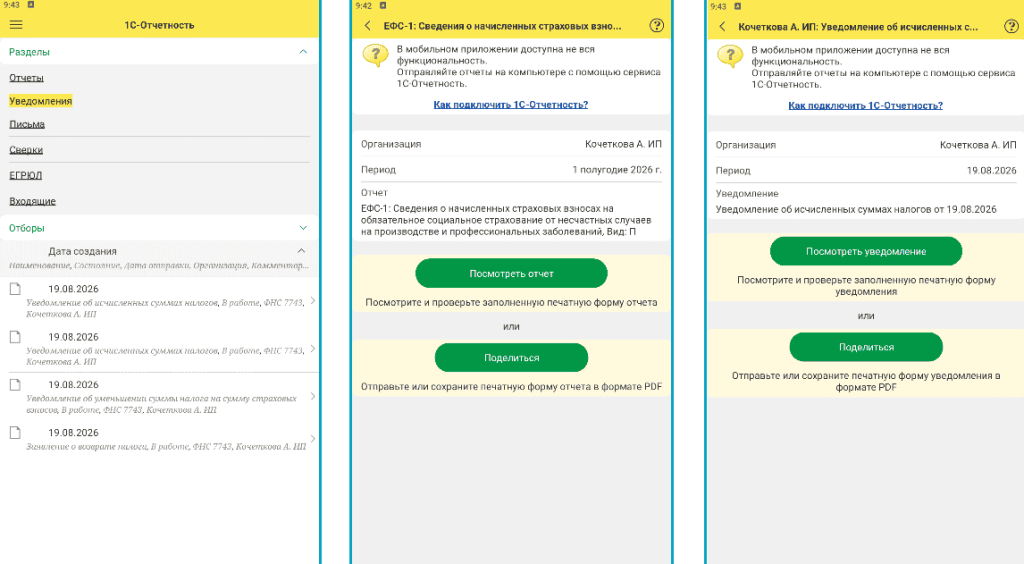This screenshot has width=1024, height=564.
Task: Expand the Отборы section
Action: click(303, 228)
